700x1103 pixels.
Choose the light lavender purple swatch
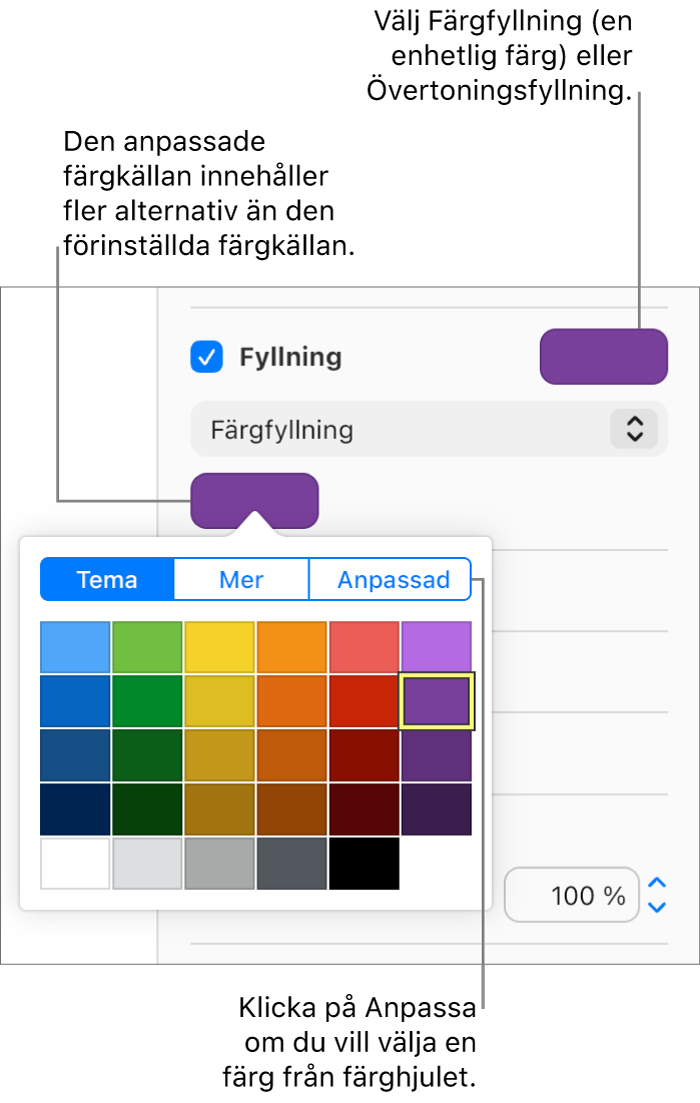click(436, 647)
